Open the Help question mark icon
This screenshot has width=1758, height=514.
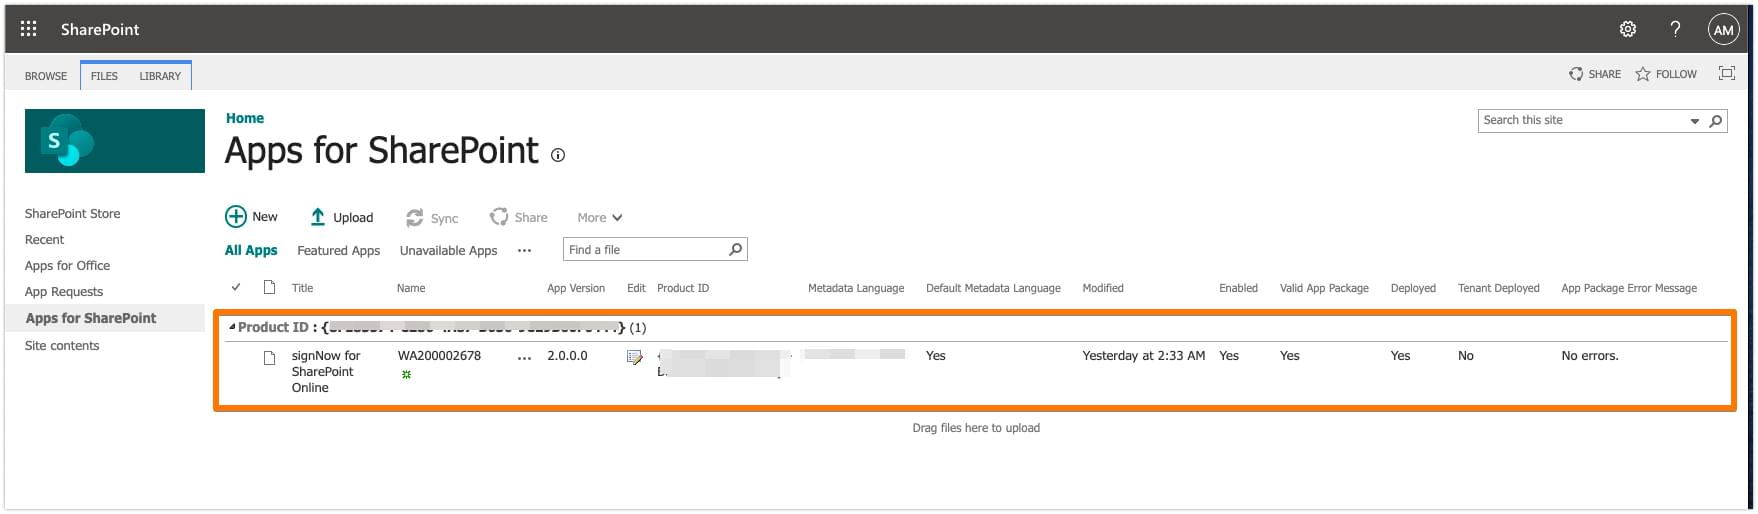1675,29
